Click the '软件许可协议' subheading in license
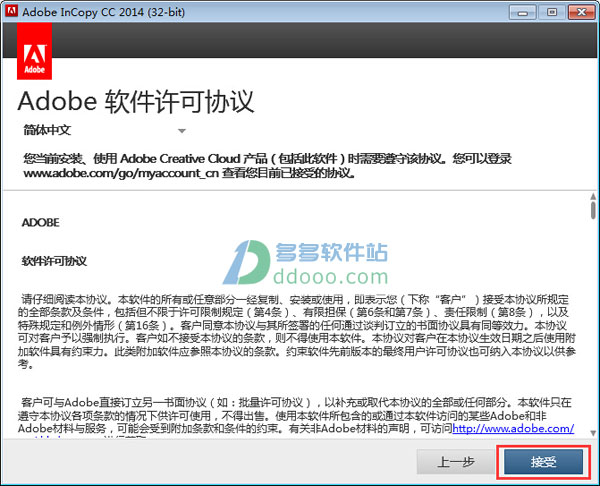Viewport: 600px width, 486px height. point(54,261)
